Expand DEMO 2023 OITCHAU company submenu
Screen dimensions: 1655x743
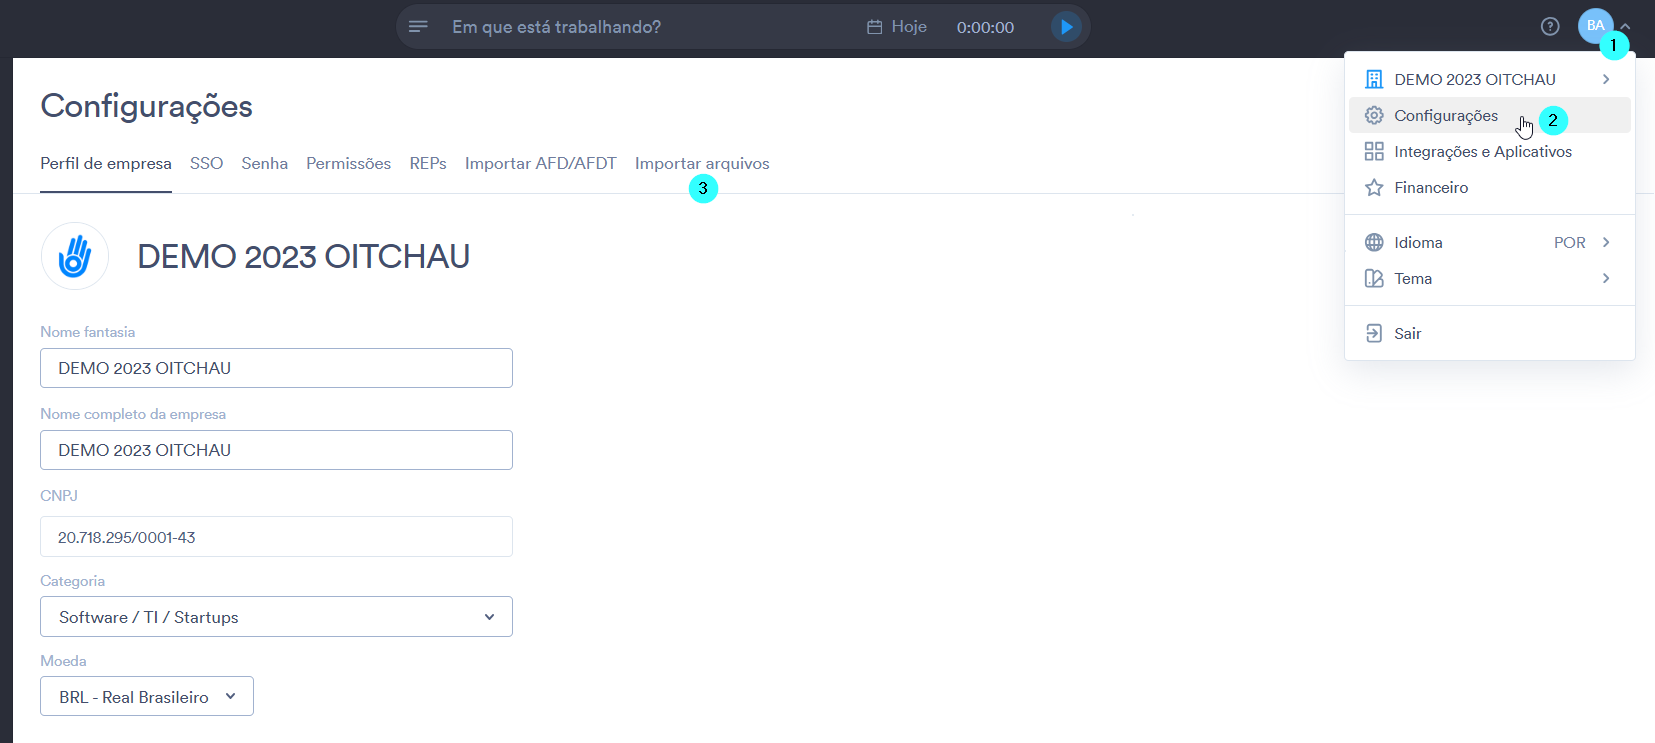click(x=1489, y=79)
